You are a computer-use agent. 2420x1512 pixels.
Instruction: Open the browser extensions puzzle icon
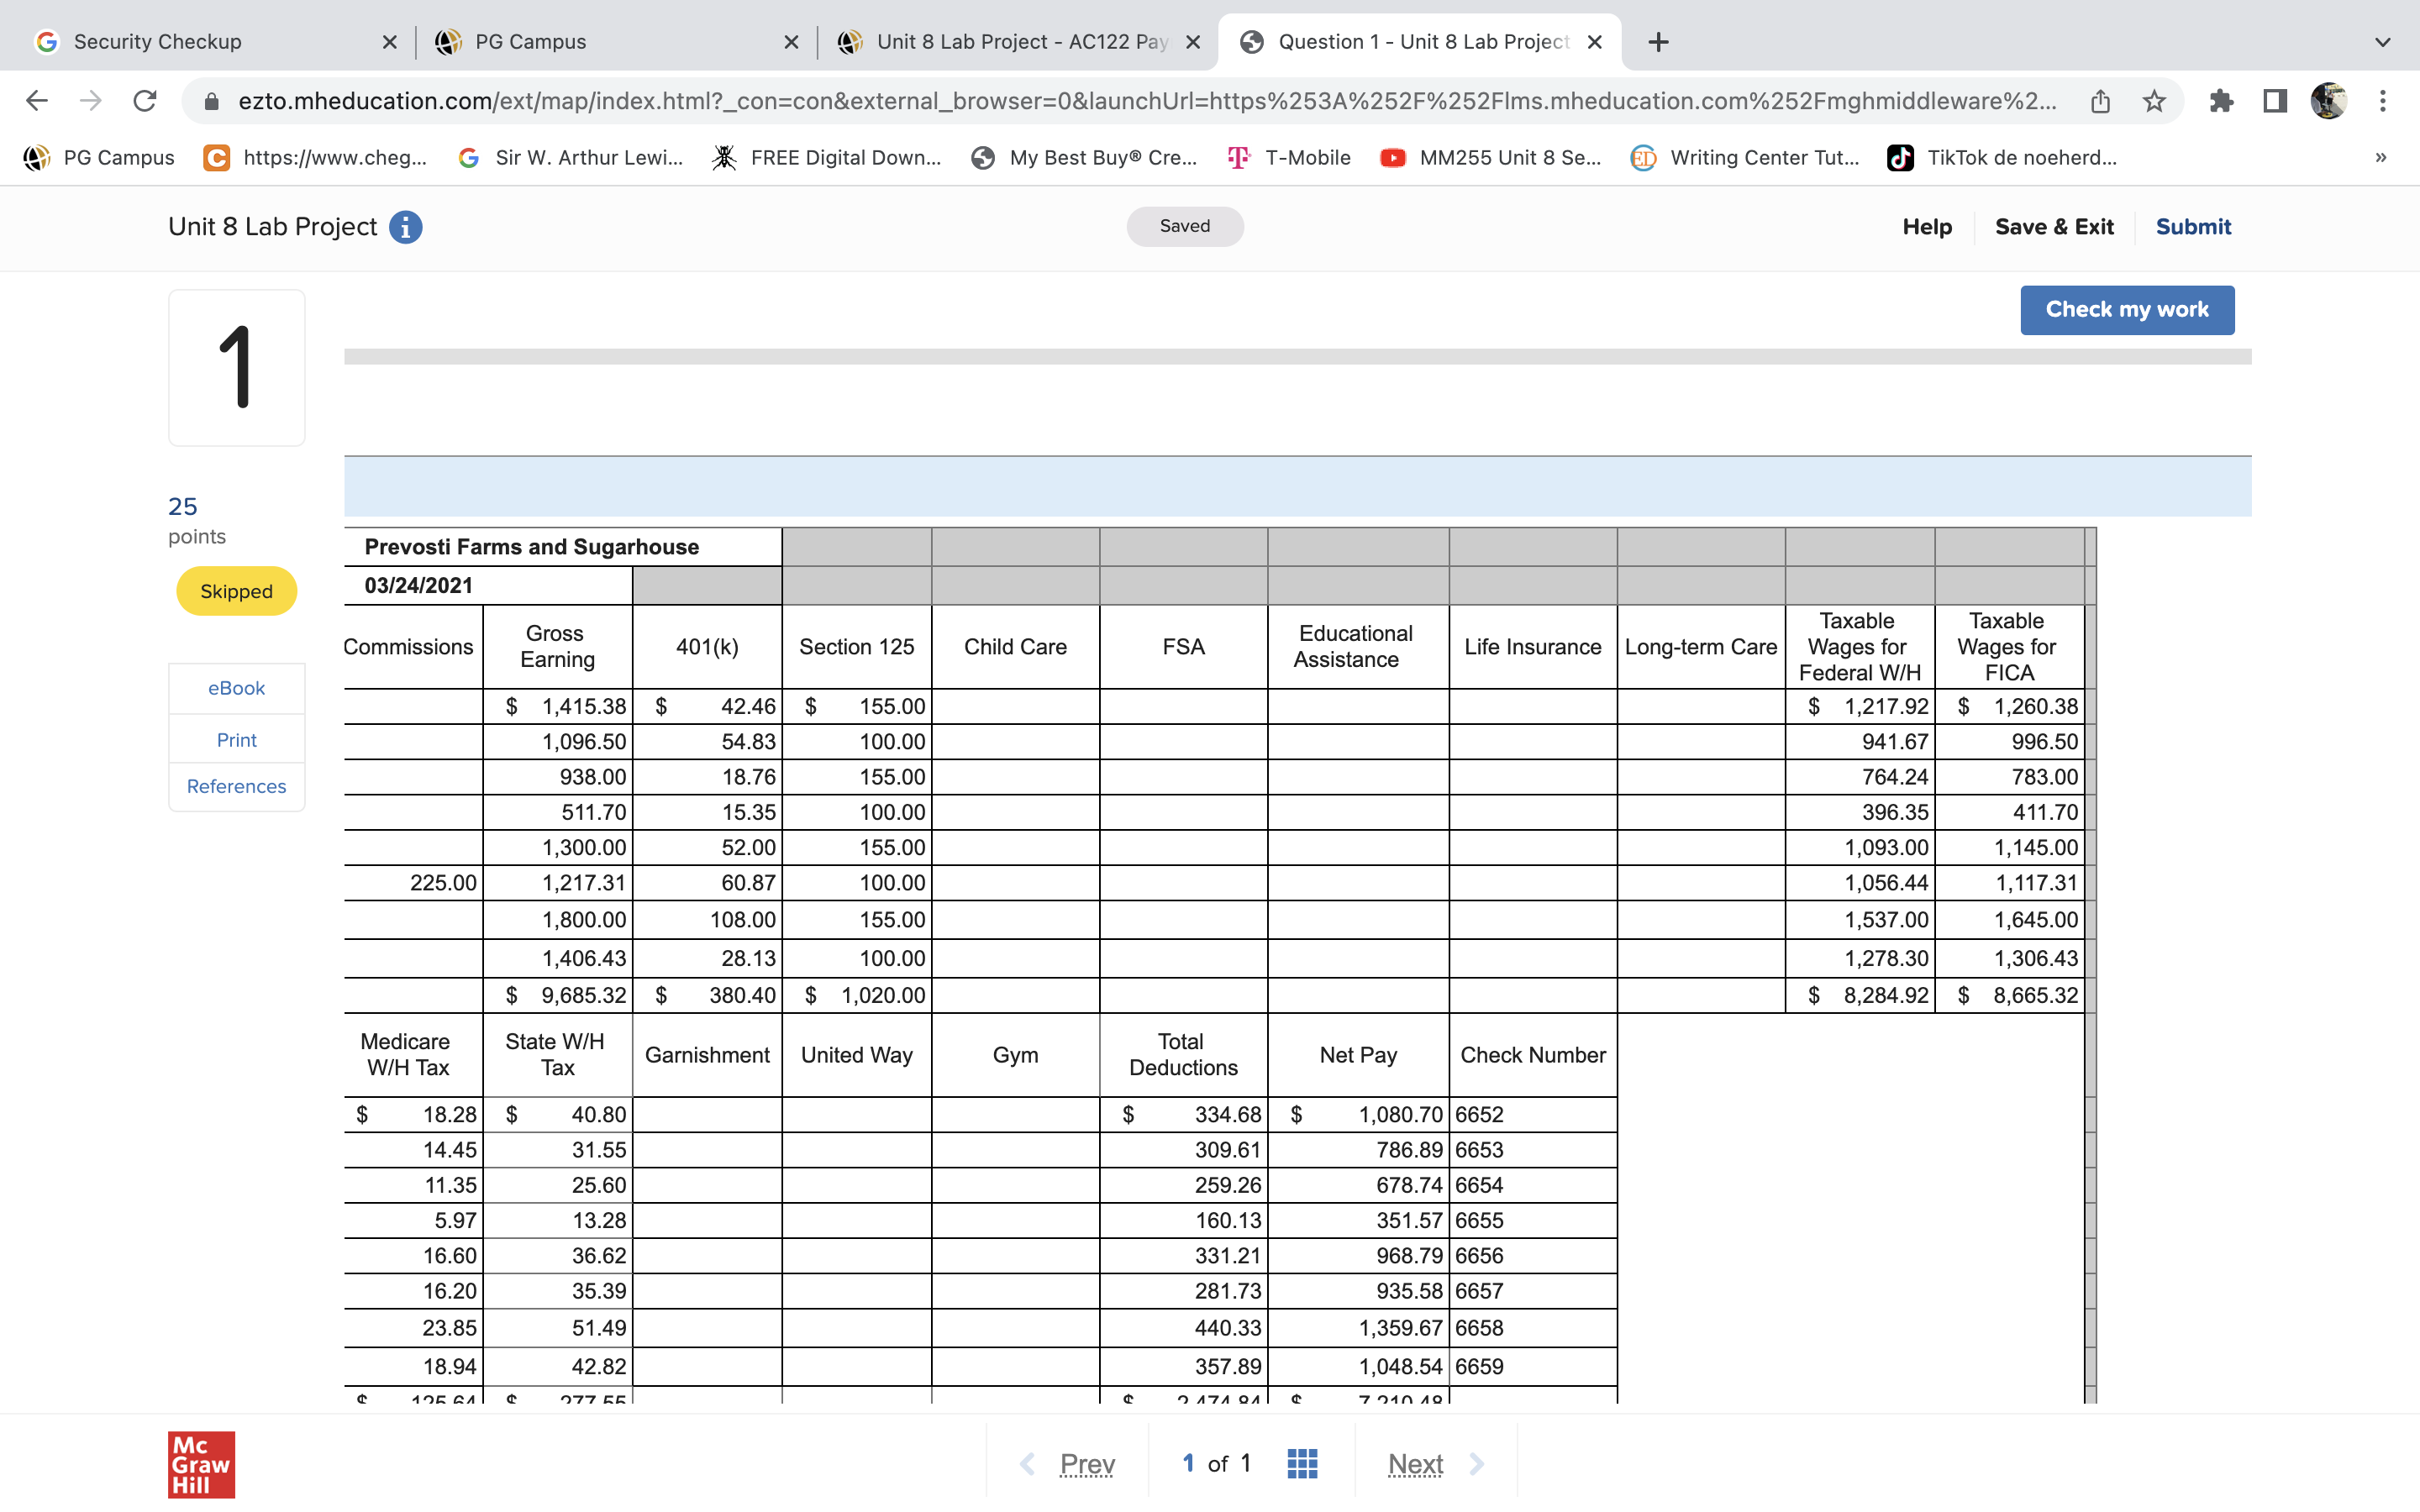tap(2221, 101)
